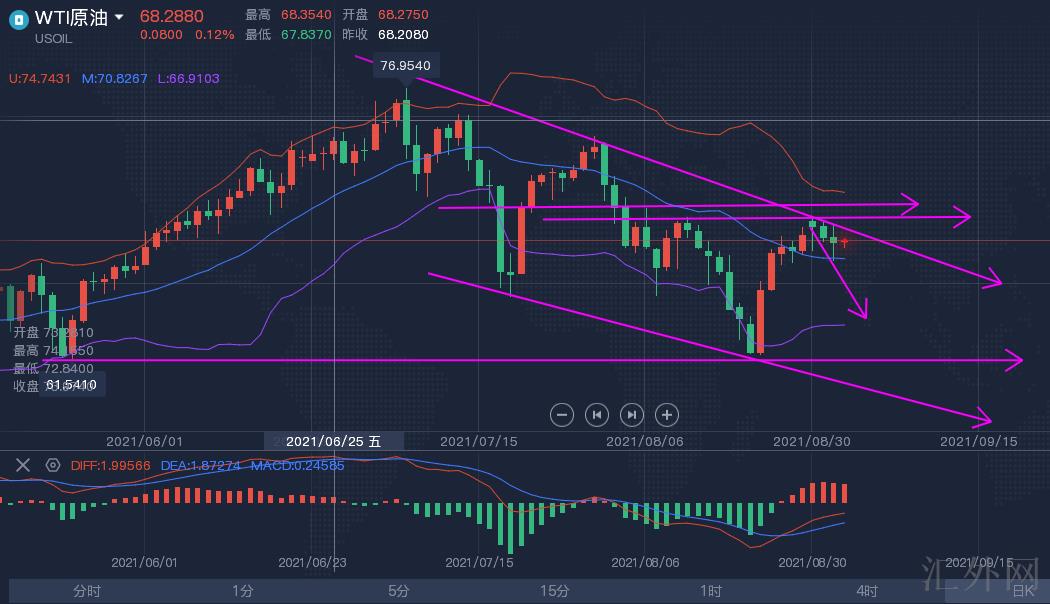The width and height of the screenshot is (1050, 604).
Task: Zoom in the chart with plus button
Action: point(667,414)
